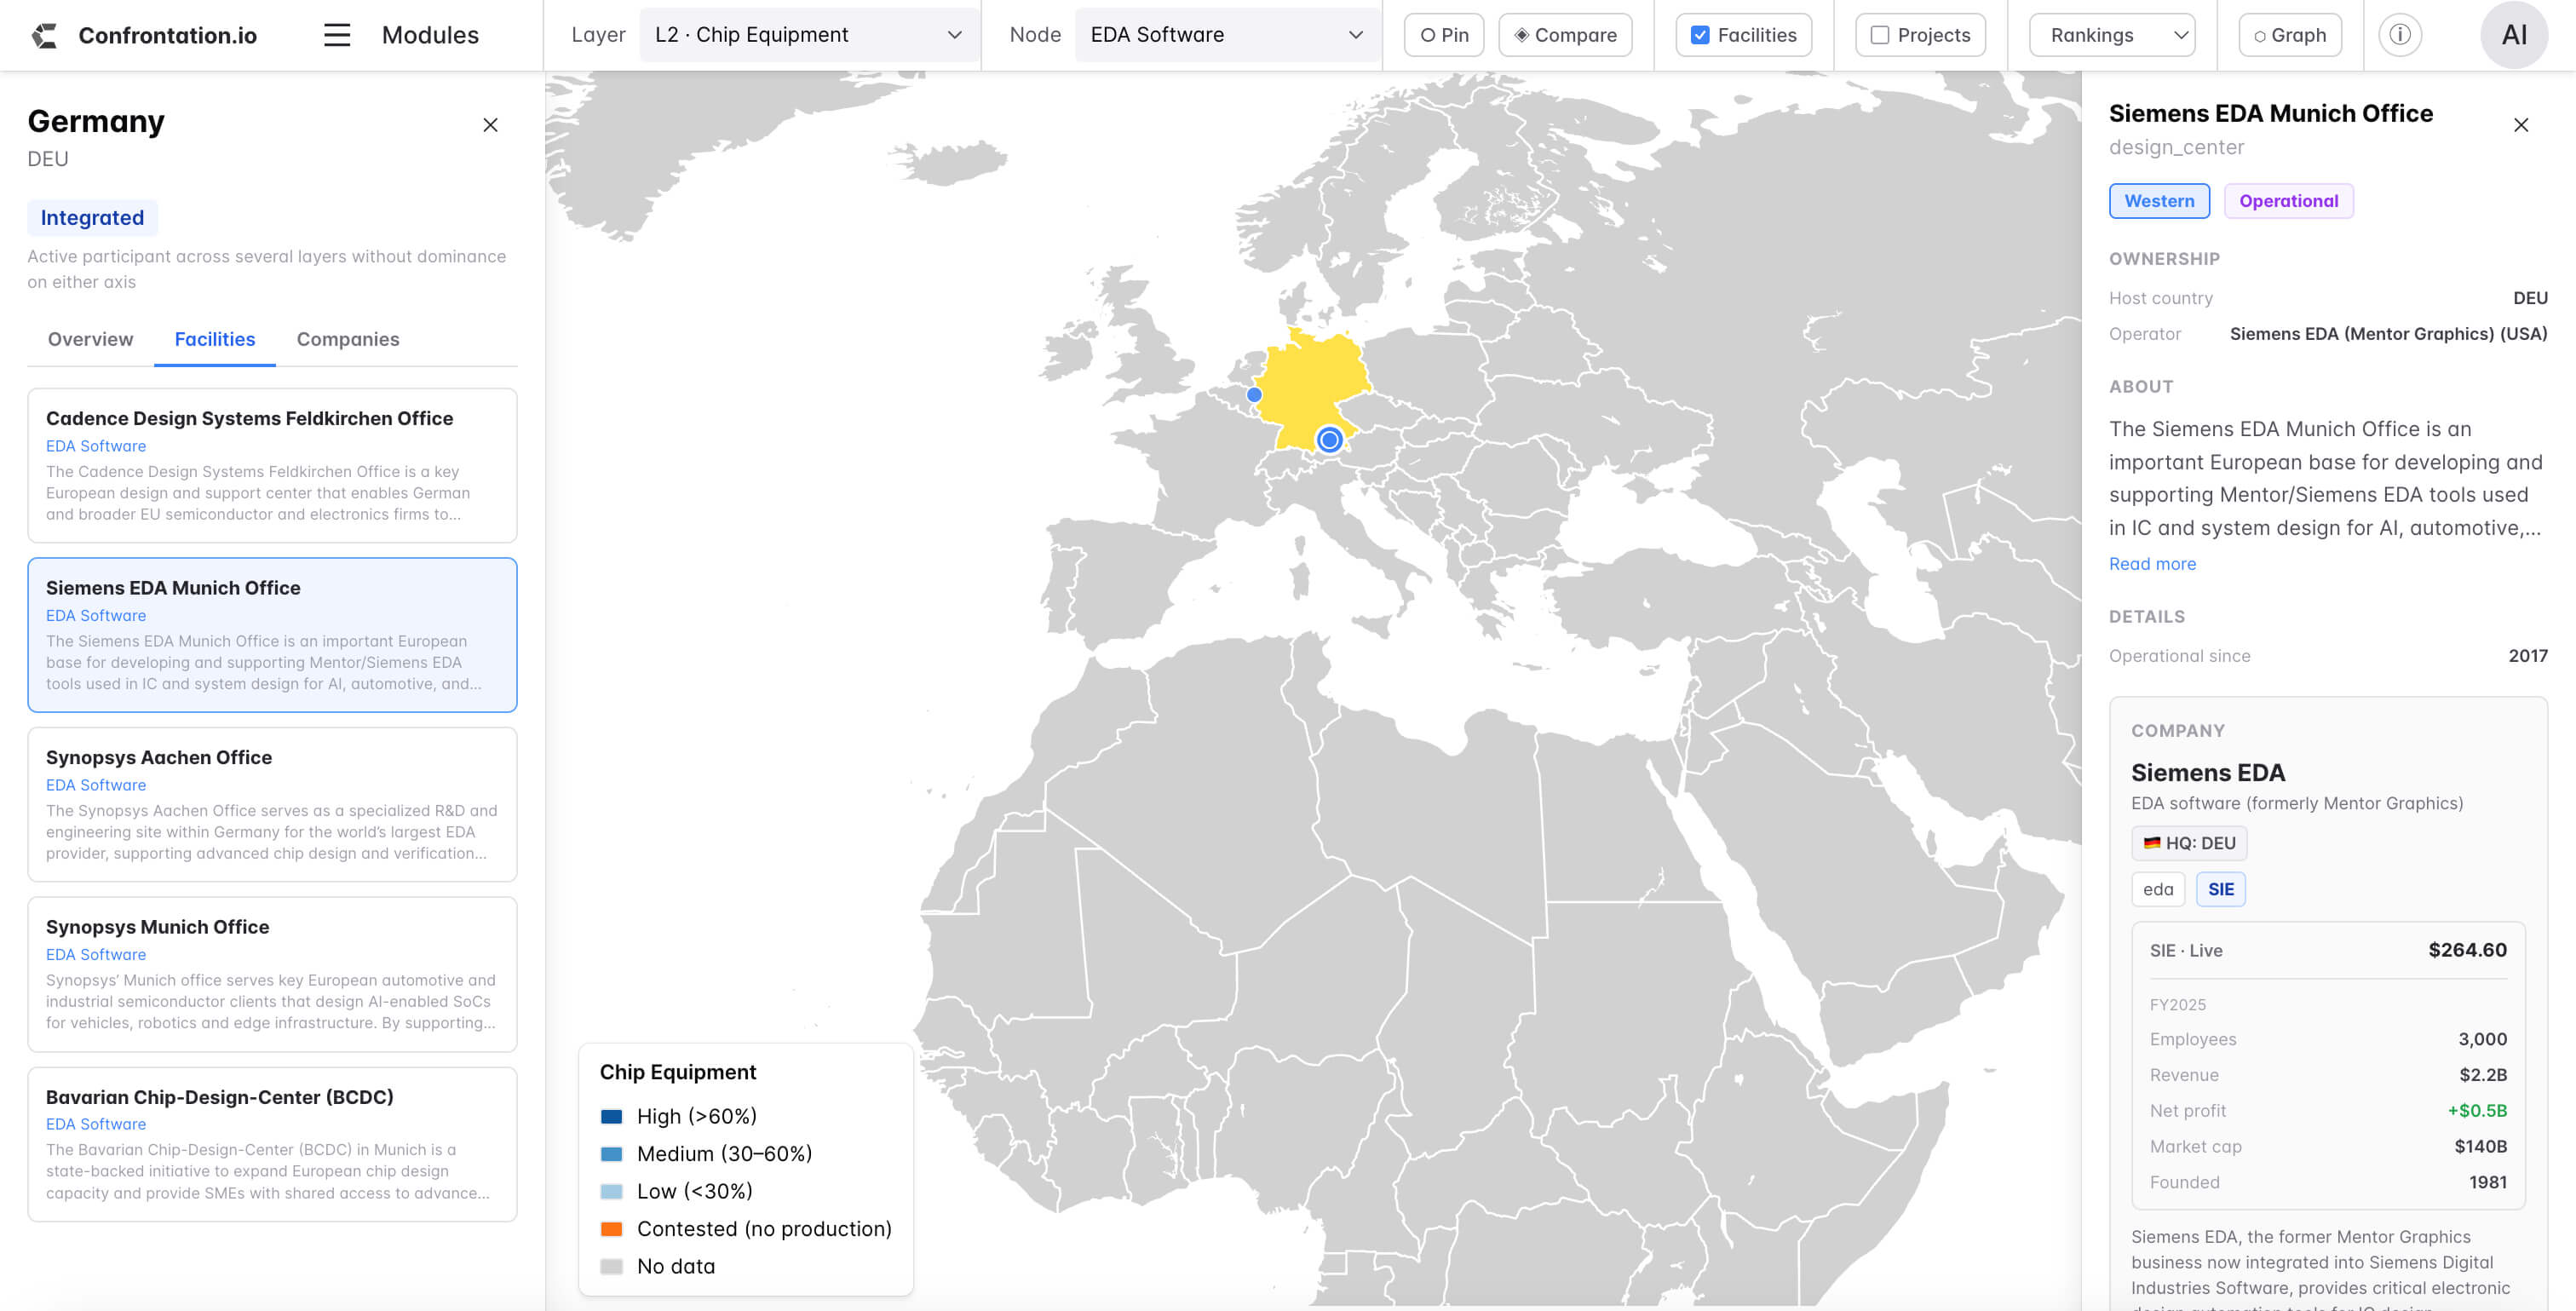The height and width of the screenshot is (1311, 2576).
Task: Click the Market cap value $140B
Action: click(x=2480, y=1146)
